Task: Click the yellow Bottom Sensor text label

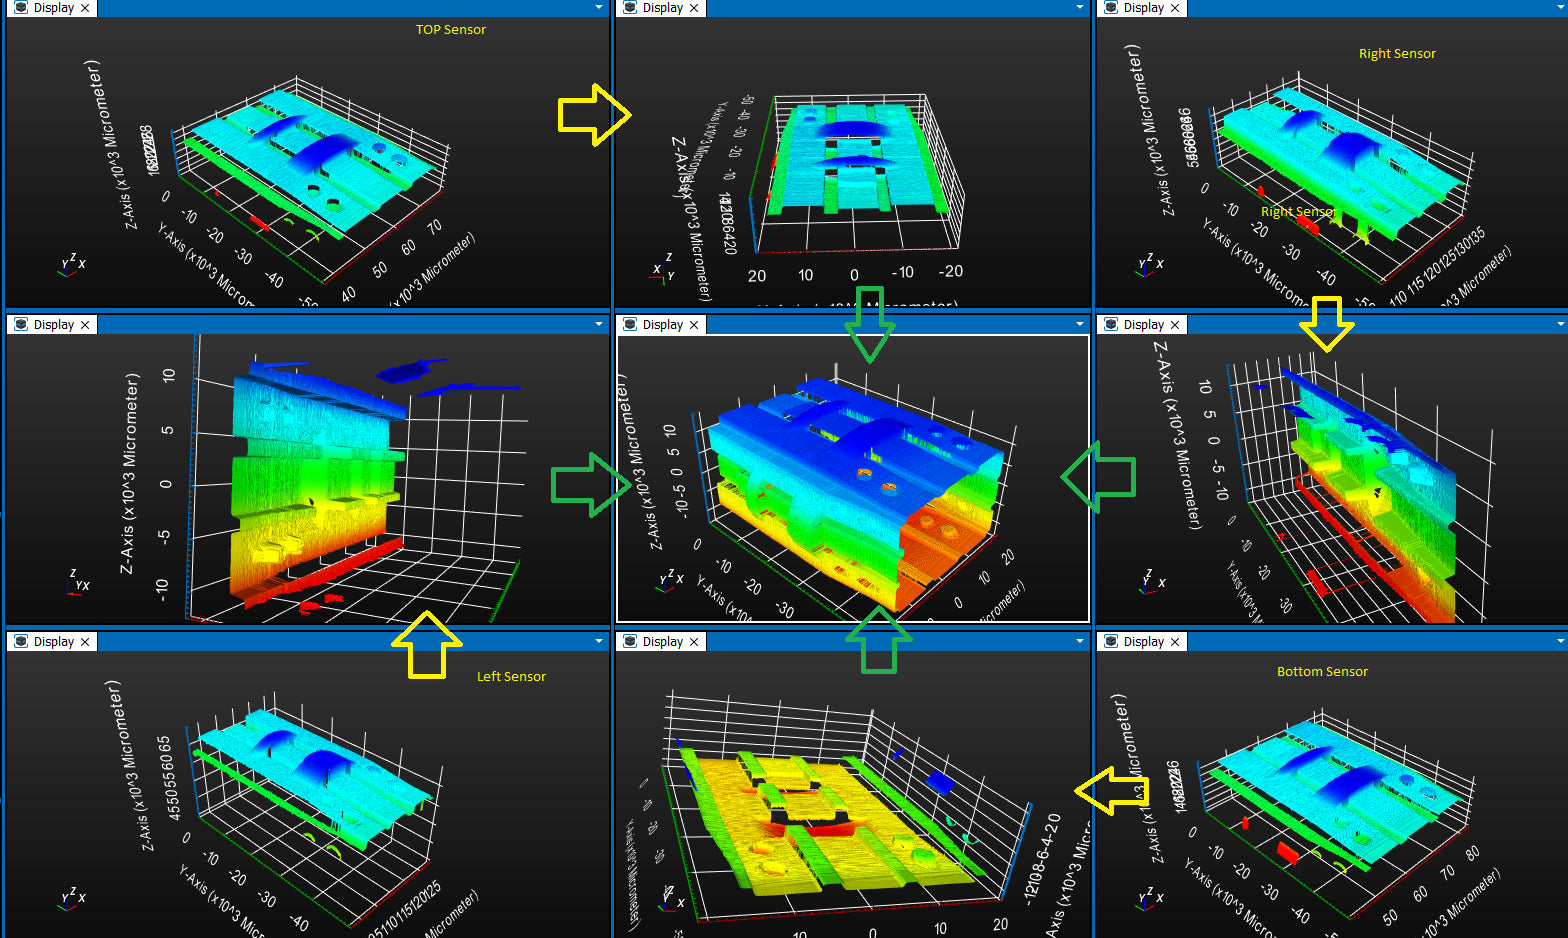Action: click(1321, 672)
